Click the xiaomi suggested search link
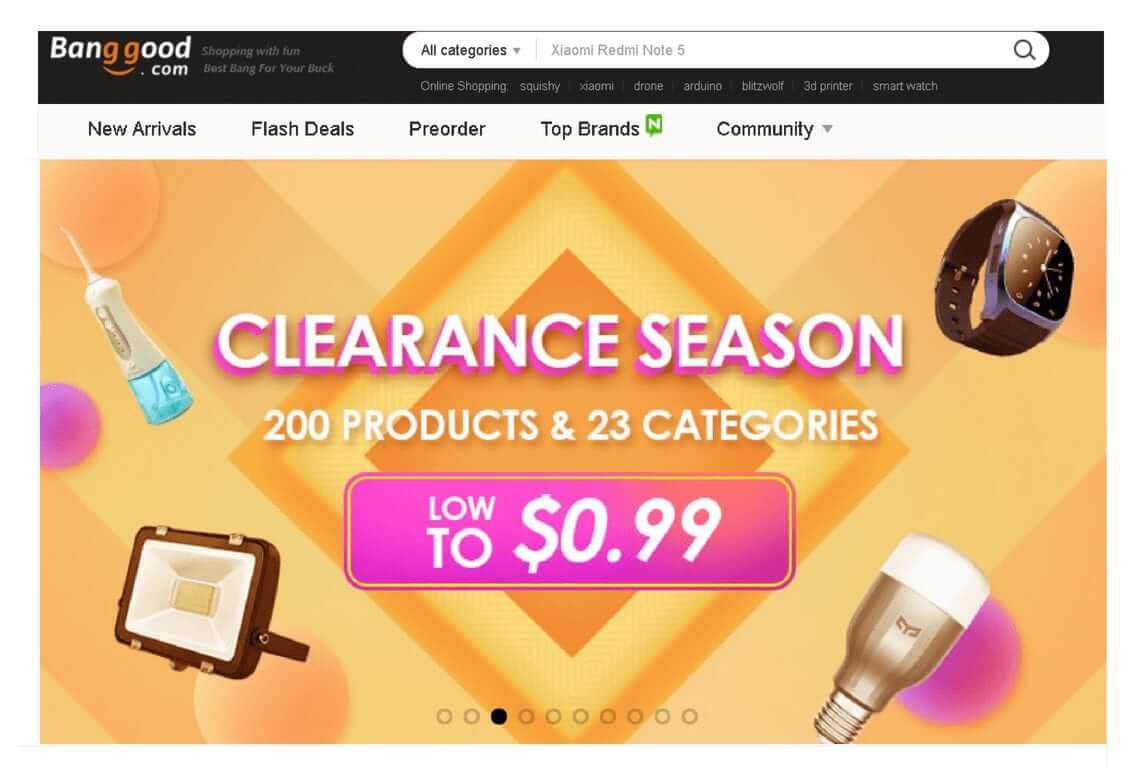This screenshot has height=779, width=1143. 596,86
